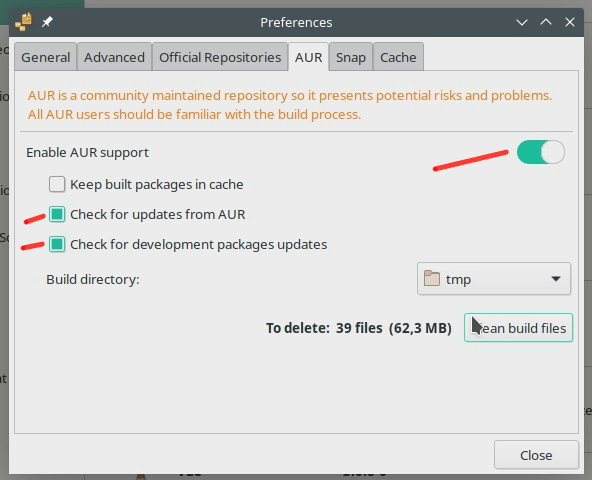Click the 'Build directory:' label
592x480 pixels.
tap(93, 279)
